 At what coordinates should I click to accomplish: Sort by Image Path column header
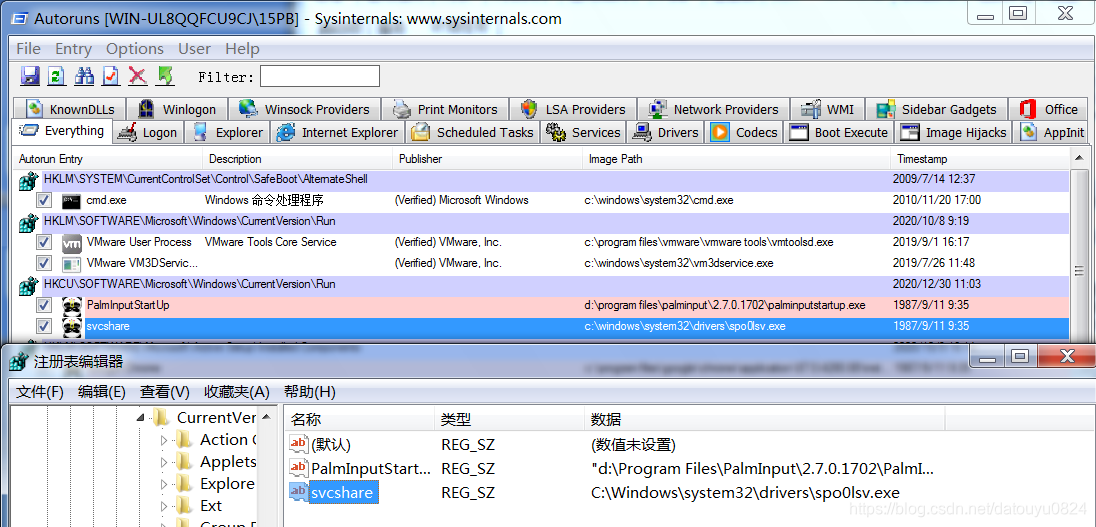737,159
